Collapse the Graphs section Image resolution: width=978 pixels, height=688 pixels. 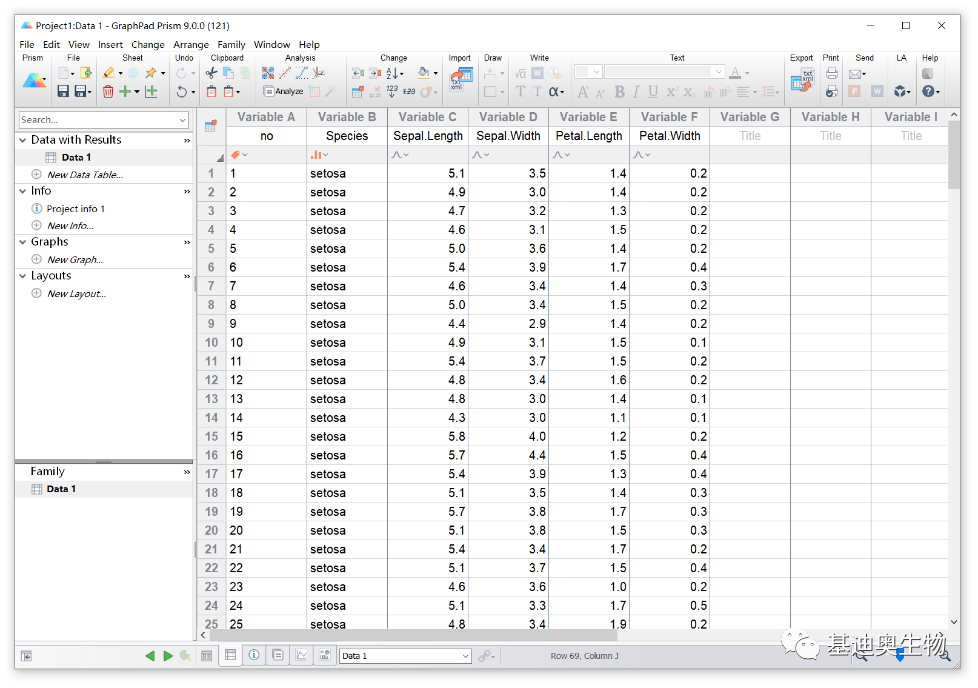(22, 242)
